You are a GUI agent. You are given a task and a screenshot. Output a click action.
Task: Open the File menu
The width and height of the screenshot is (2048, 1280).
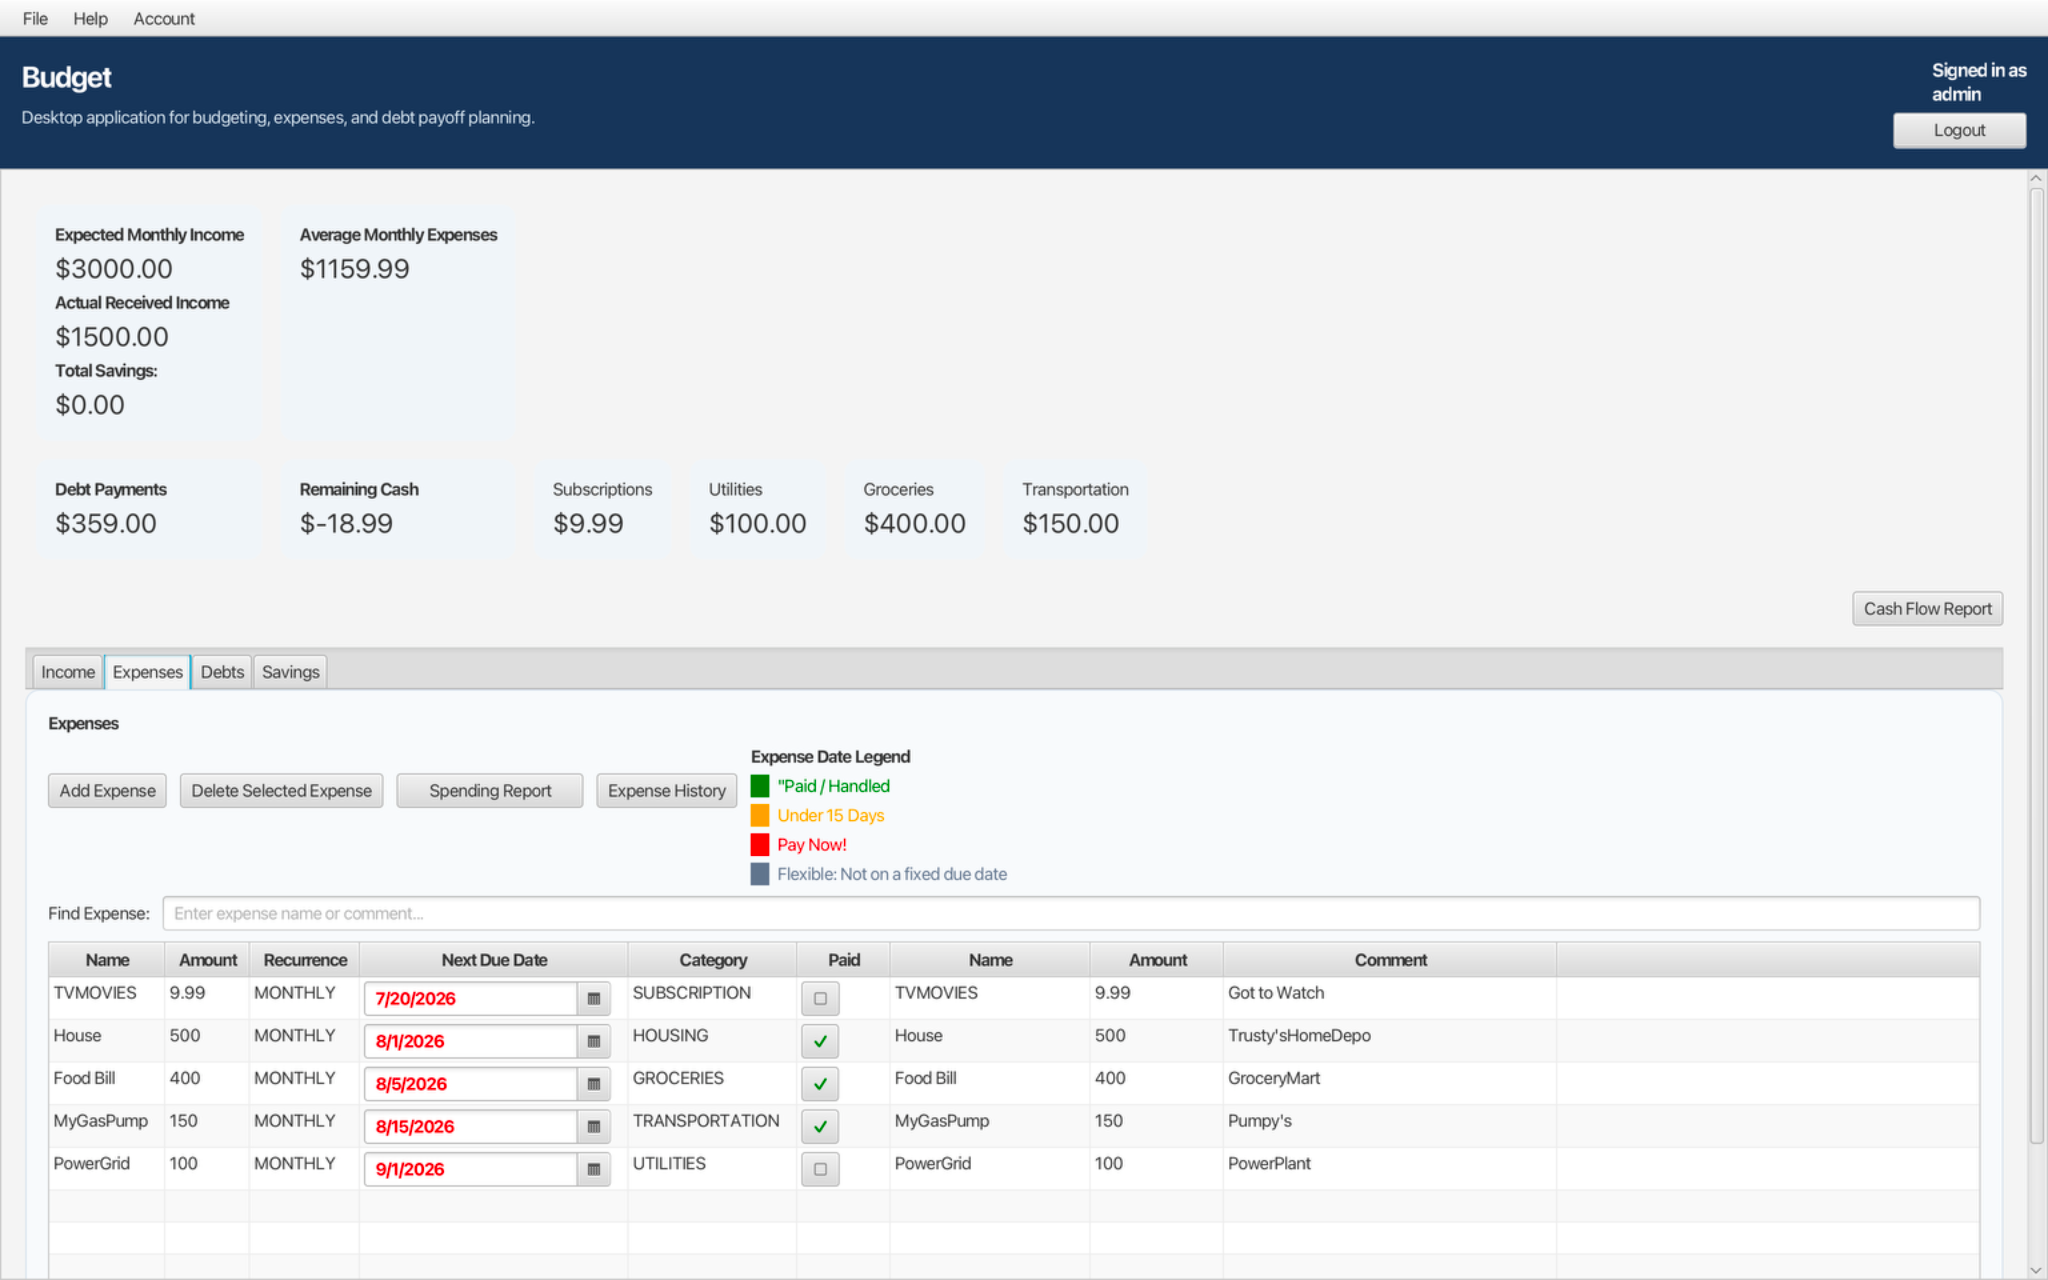pyautogui.click(x=35, y=18)
